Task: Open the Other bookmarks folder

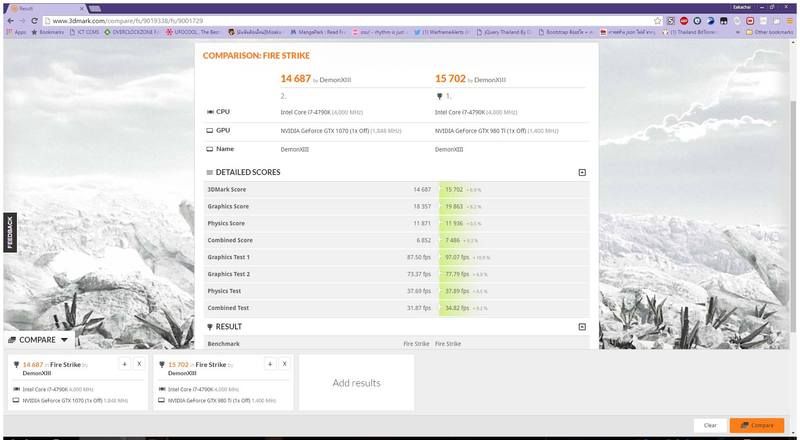Action: (x=769, y=32)
